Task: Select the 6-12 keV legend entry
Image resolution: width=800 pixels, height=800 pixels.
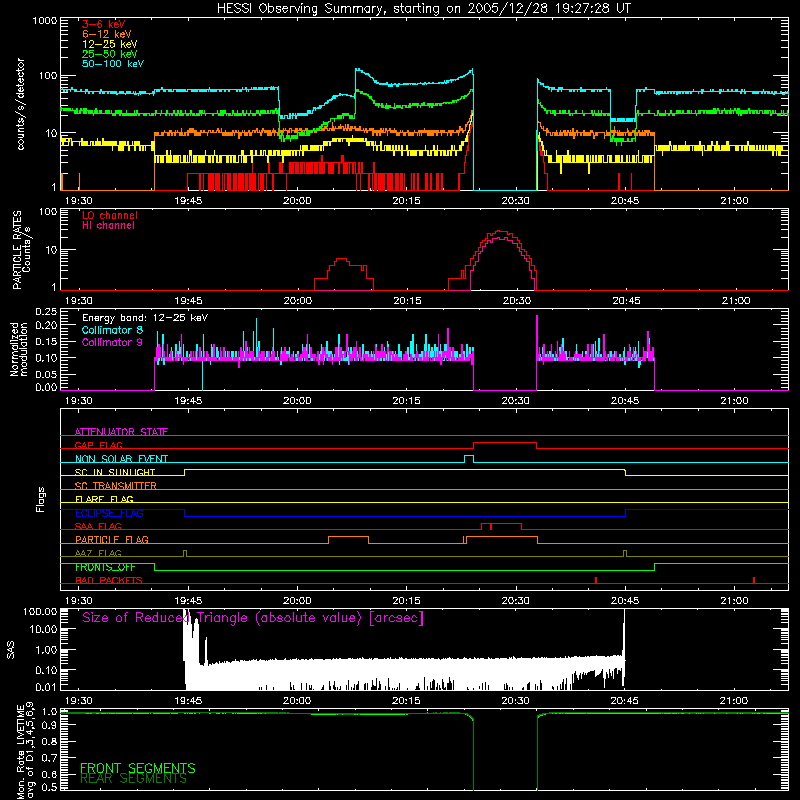Action: [107, 34]
